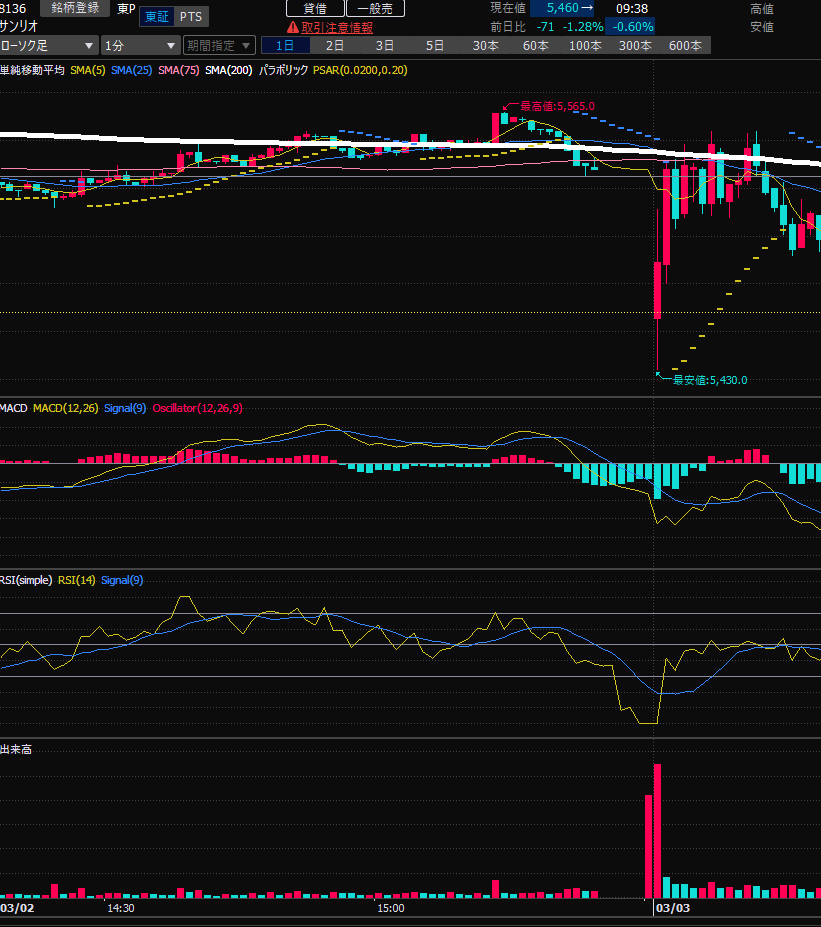The width and height of the screenshot is (821, 927).
Task: Click the 貸借 button
Action: pos(314,8)
